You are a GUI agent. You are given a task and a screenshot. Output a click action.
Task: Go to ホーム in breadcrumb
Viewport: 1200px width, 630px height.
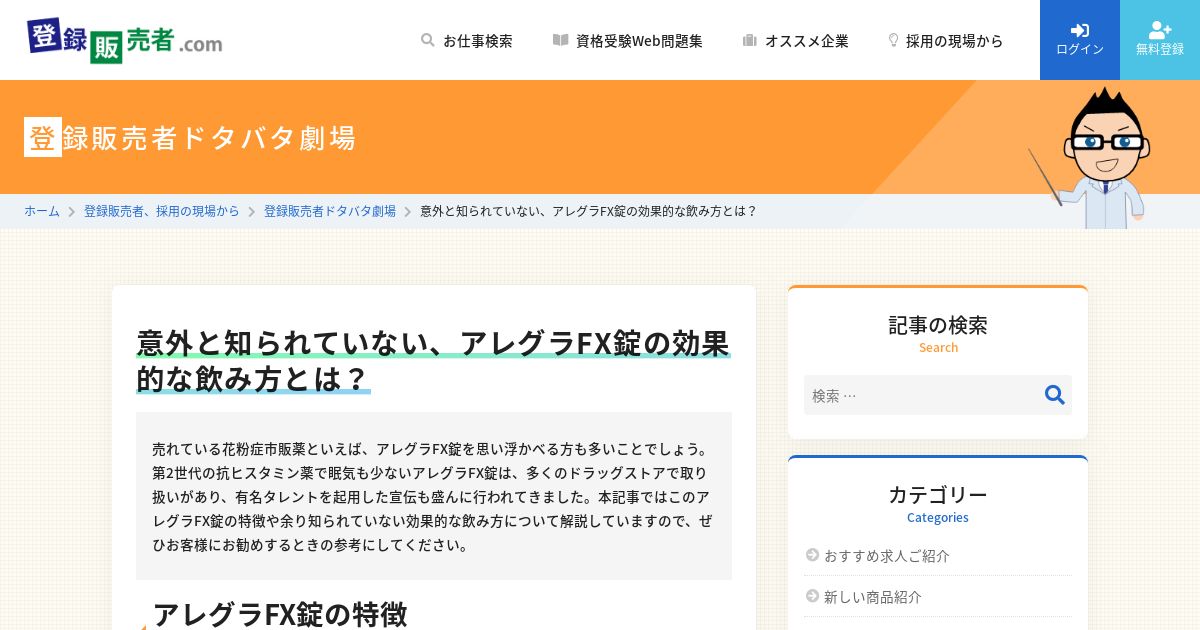[x=42, y=211]
